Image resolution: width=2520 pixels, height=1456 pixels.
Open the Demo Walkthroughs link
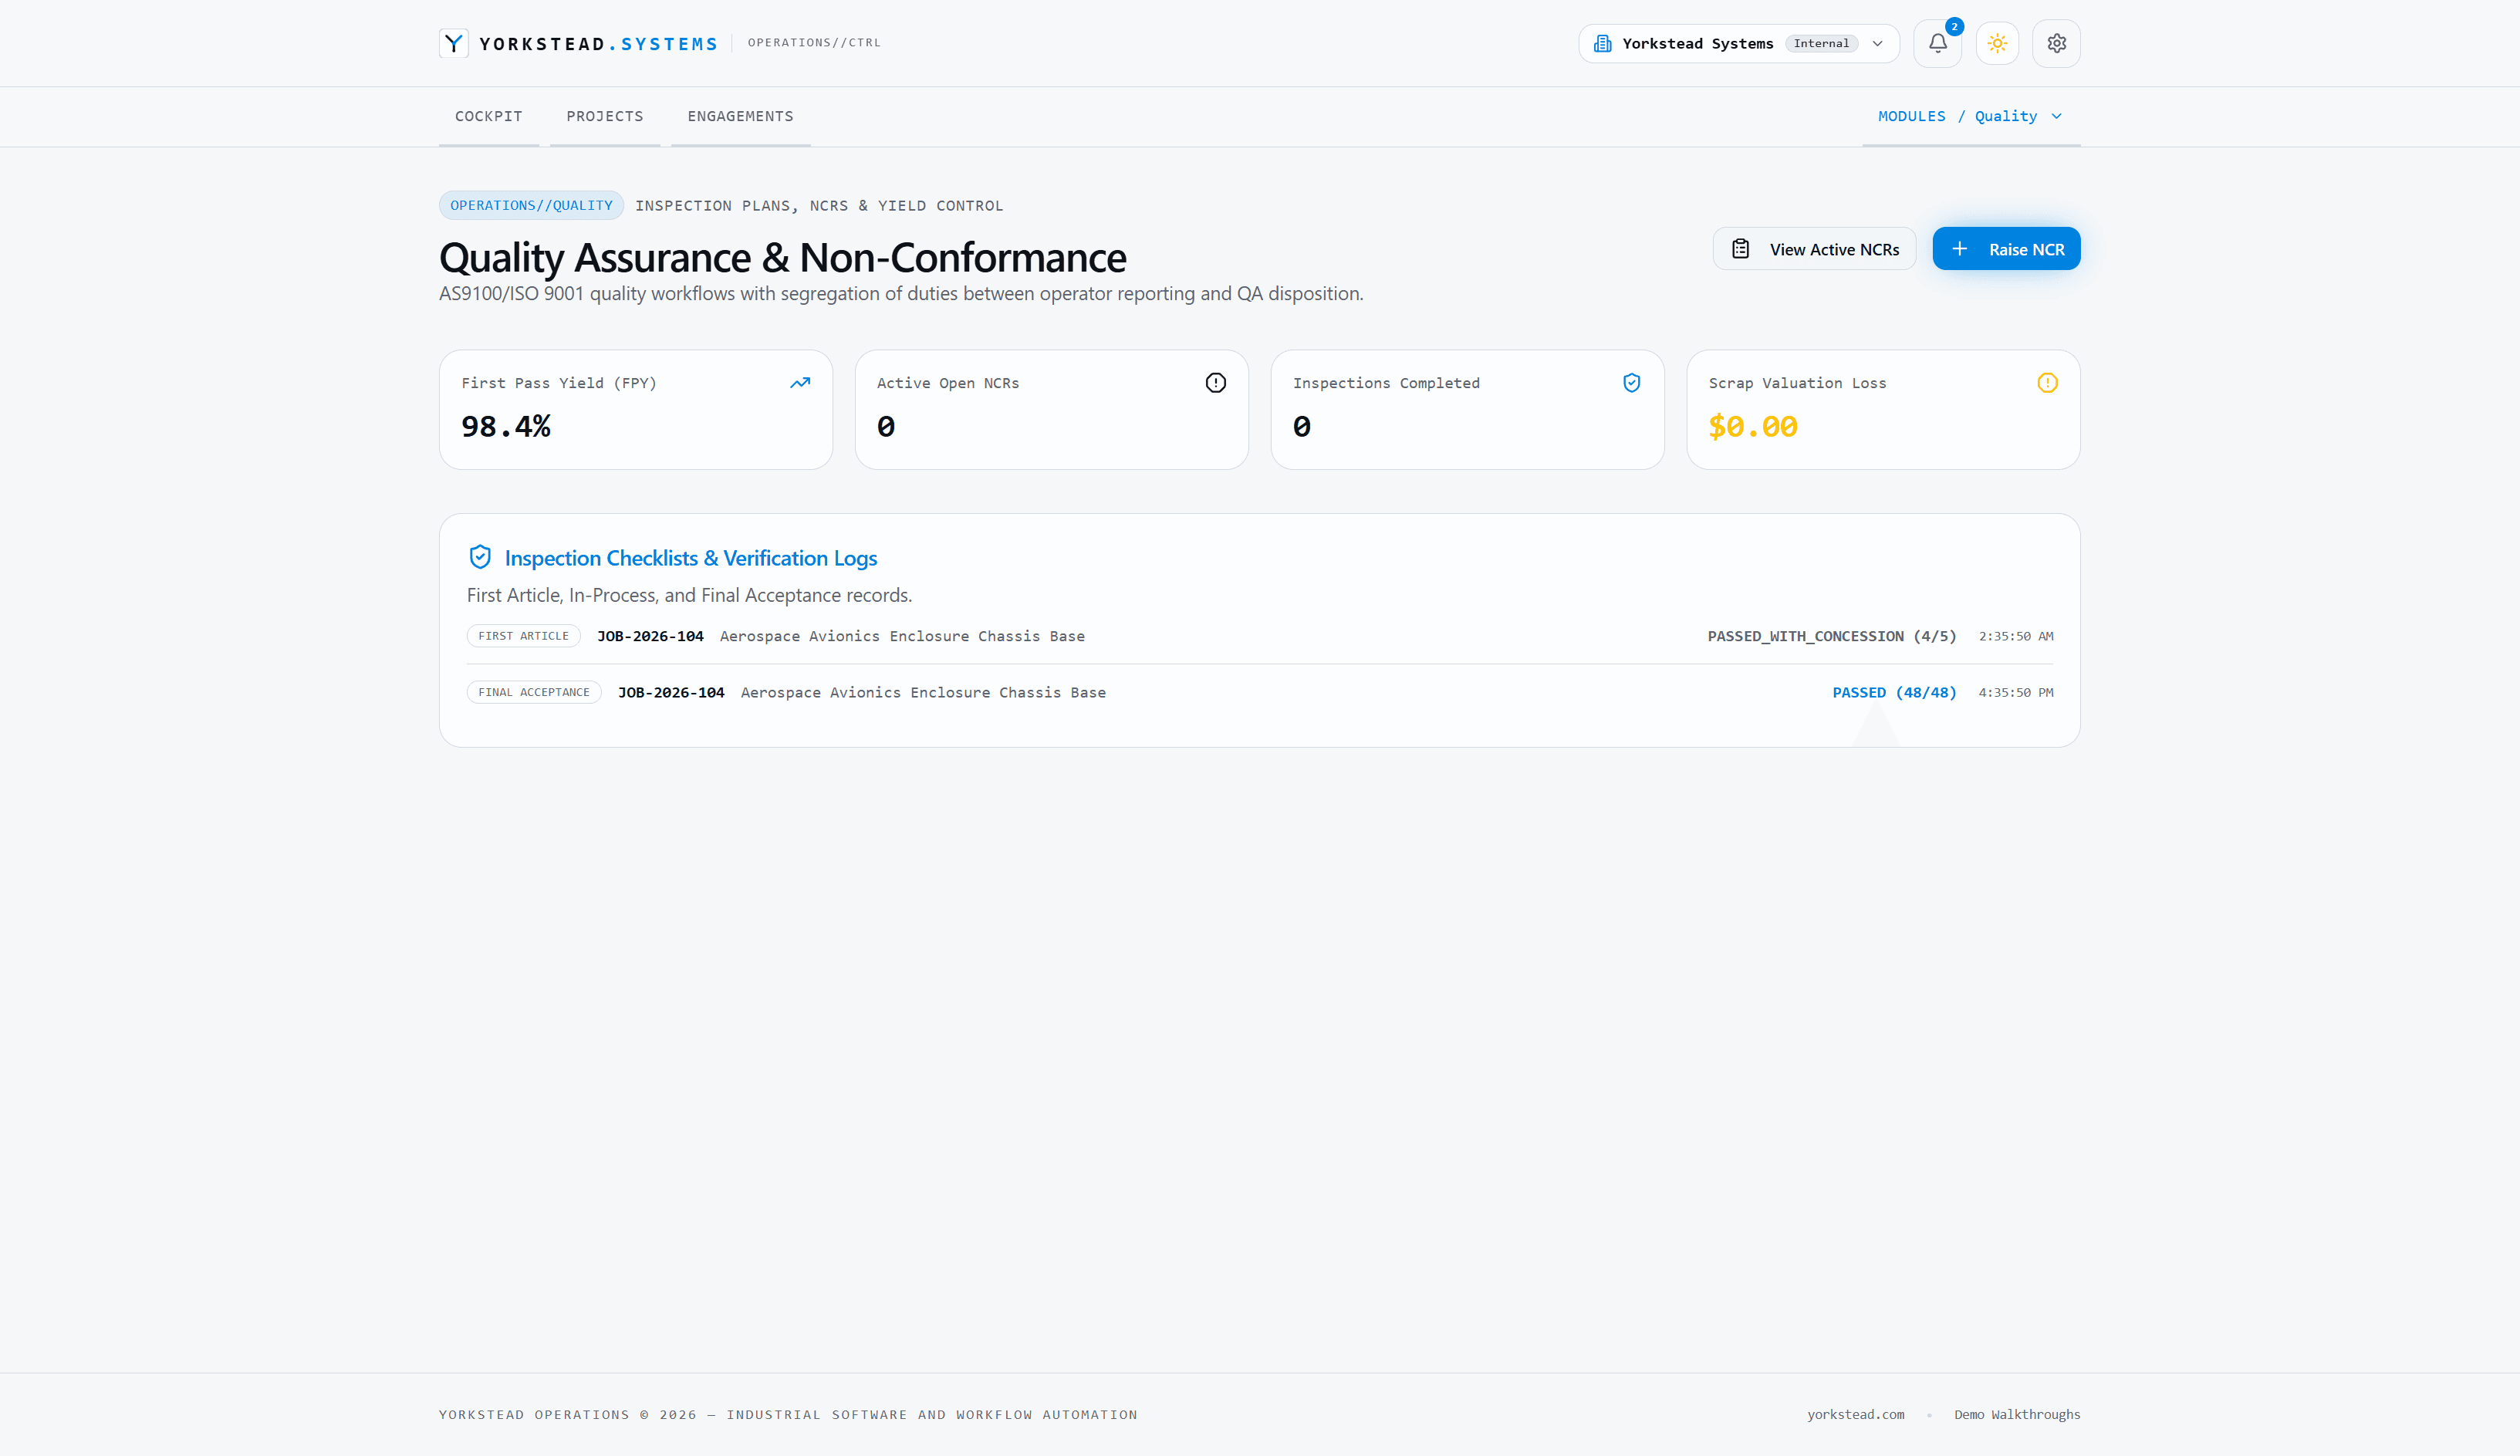(x=2017, y=1414)
